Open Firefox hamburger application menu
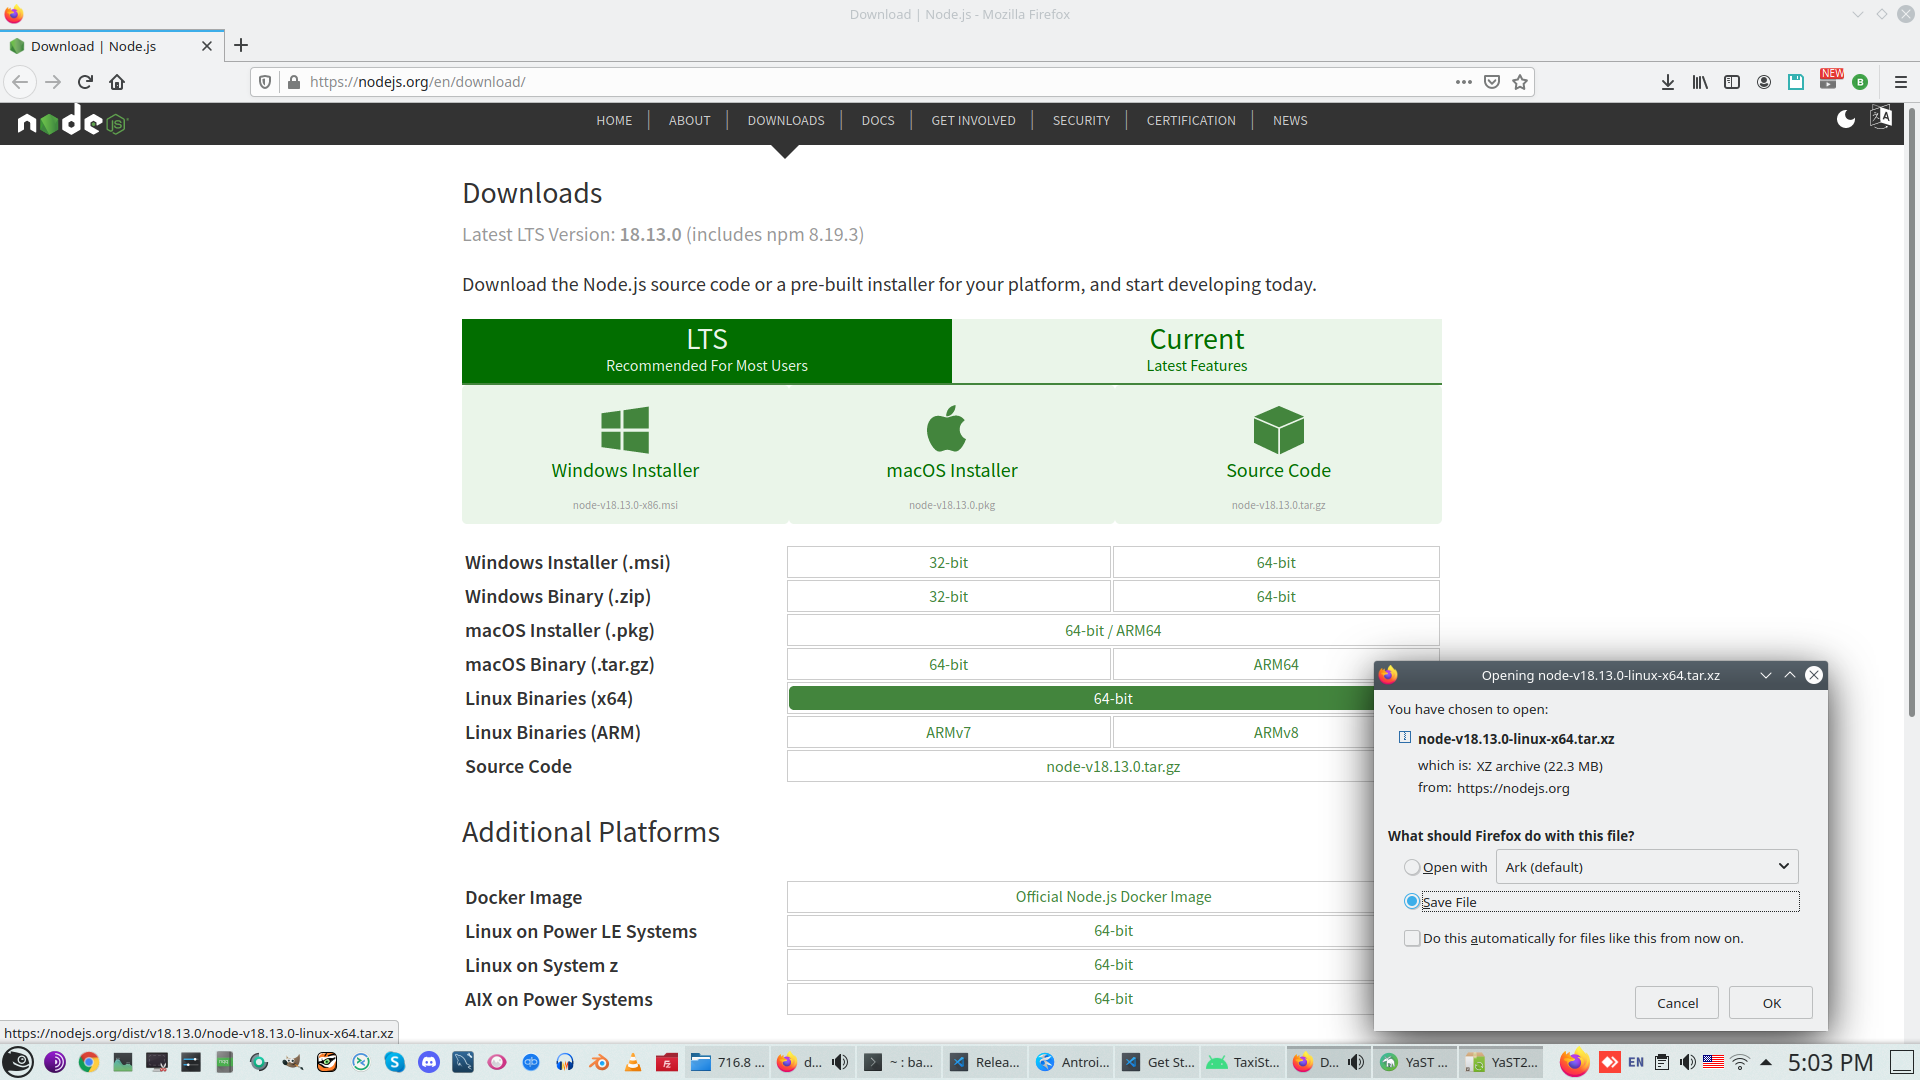The width and height of the screenshot is (1920, 1080). coord(1901,82)
